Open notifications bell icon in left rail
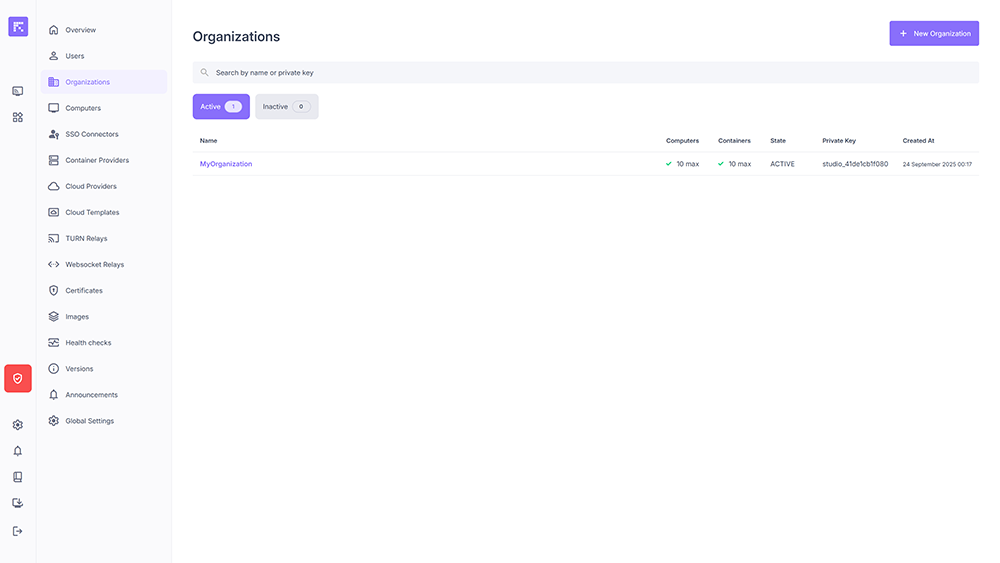Image resolution: width=1000 pixels, height=563 pixels. (x=18, y=451)
